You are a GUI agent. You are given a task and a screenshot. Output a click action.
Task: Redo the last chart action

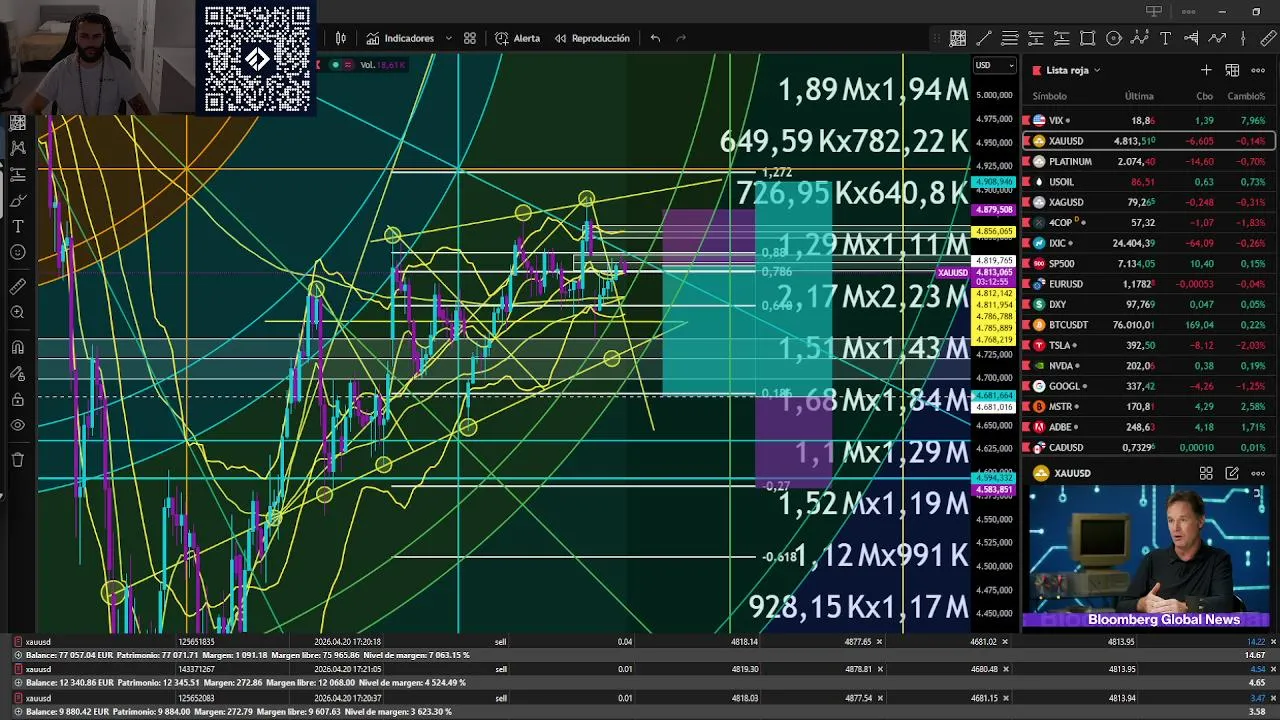point(681,38)
